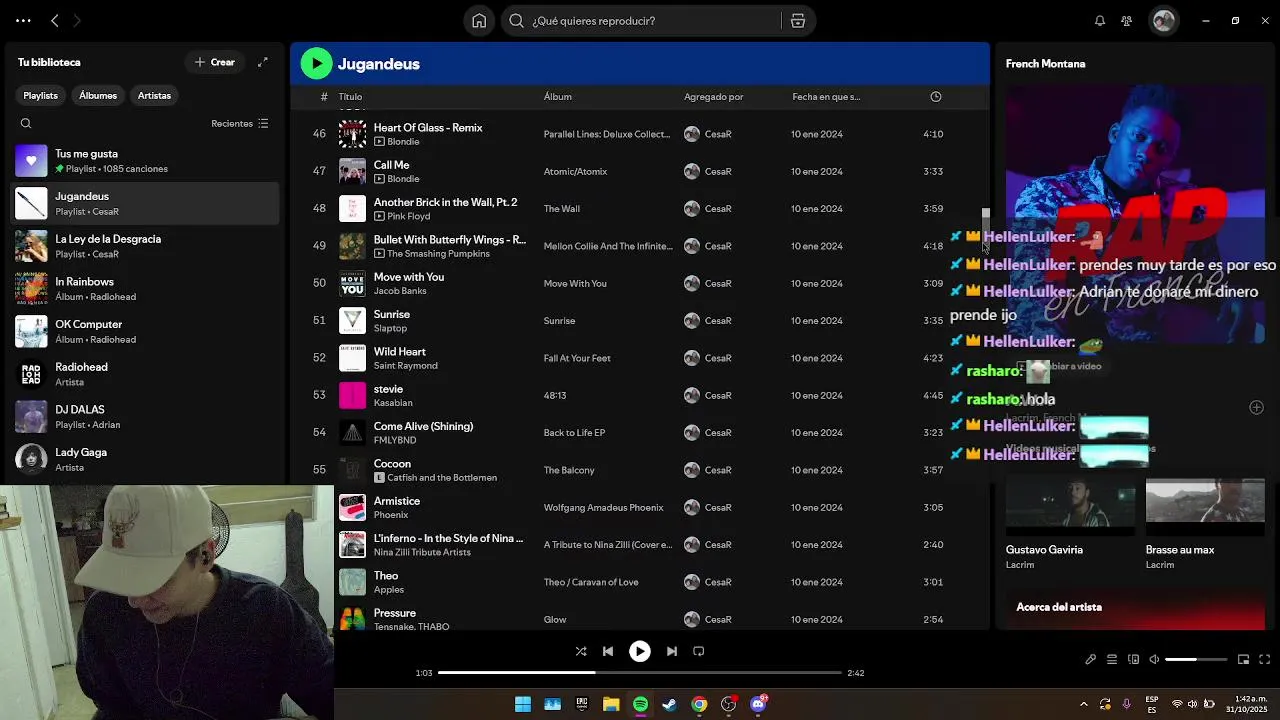Seek on the song progress bar

click(x=640, y=673)
